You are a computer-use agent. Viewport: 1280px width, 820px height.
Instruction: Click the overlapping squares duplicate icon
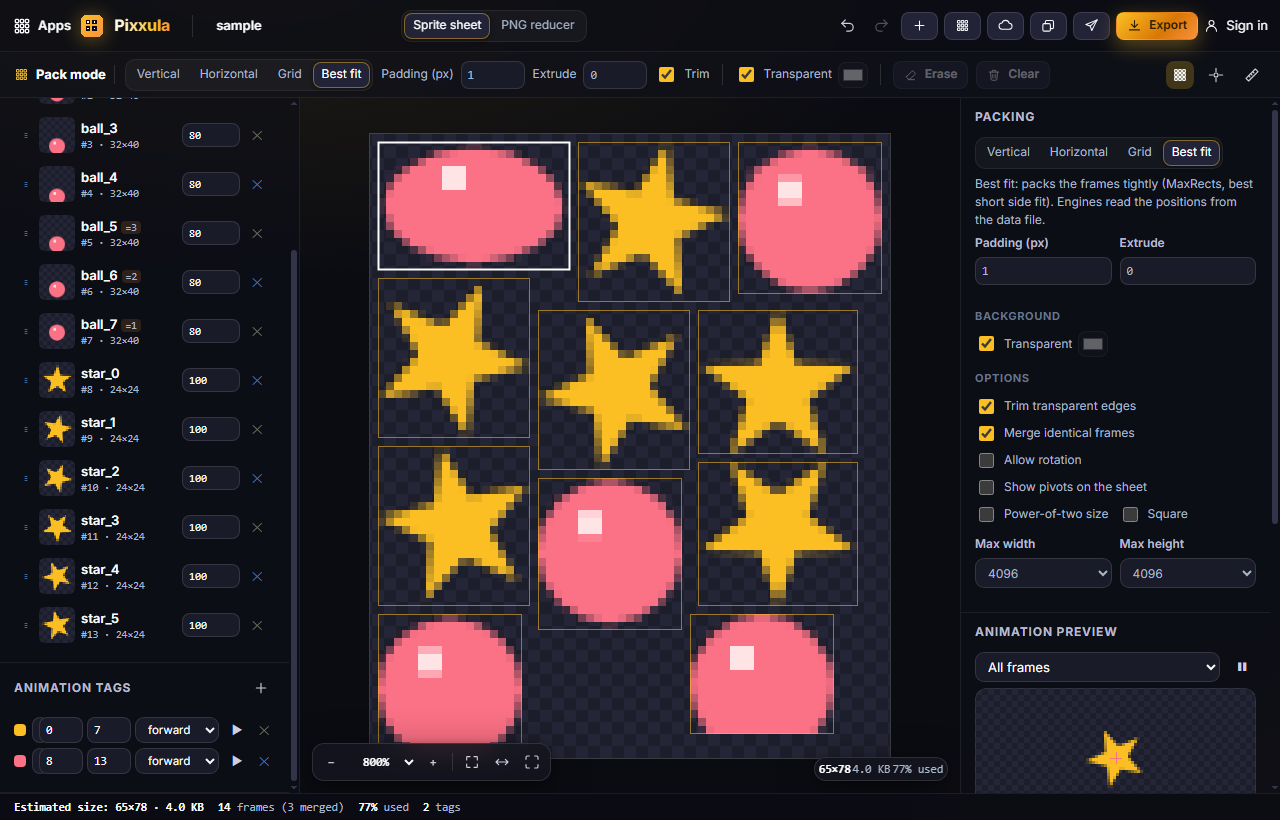(1048, 26)
